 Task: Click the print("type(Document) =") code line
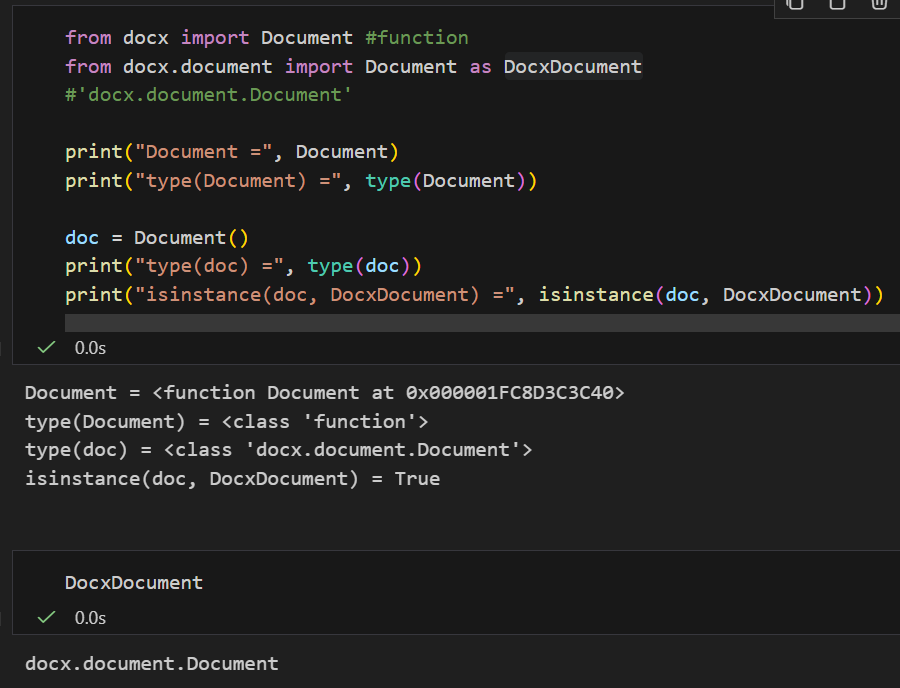point(300,181)
